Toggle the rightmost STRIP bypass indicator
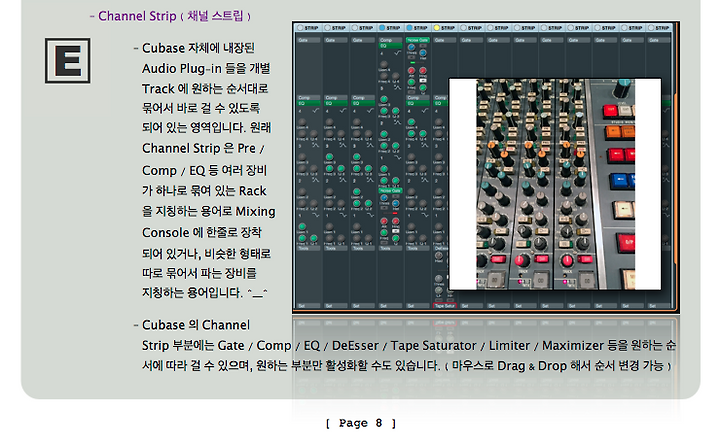 (x=651, y=28)
